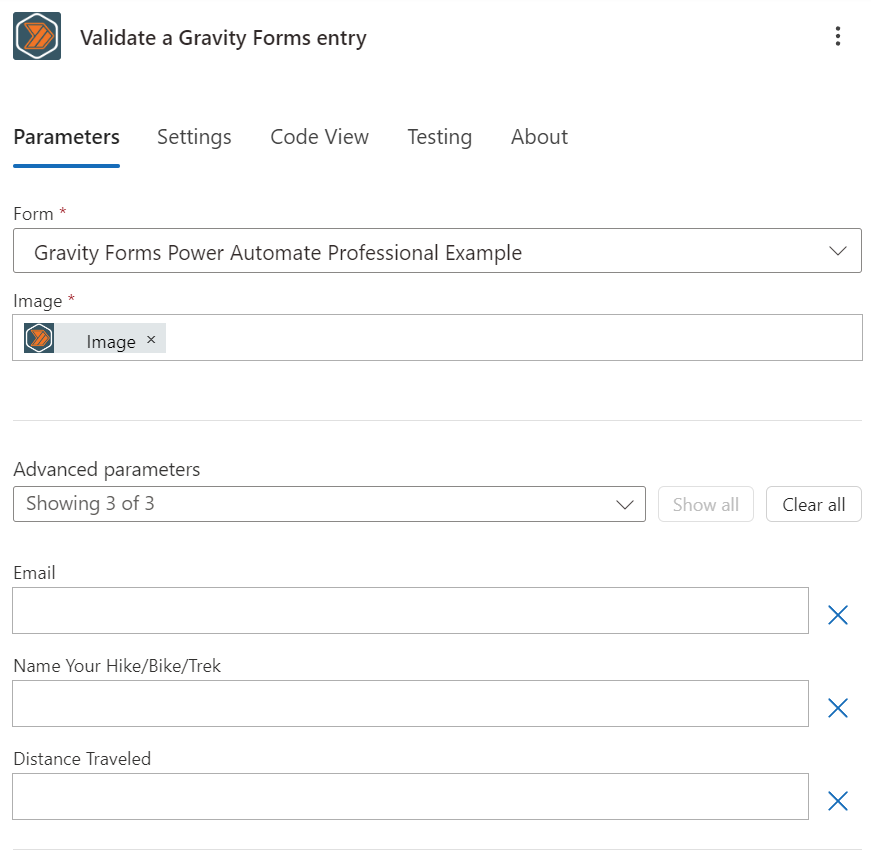Select Gravity Forms Power Automate Professional Example combo box

[x=437, y=250]
